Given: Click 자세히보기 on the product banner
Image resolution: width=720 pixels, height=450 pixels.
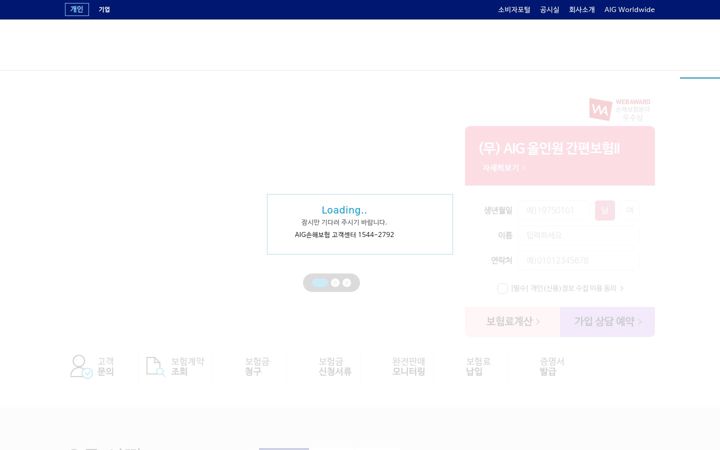Looking at the screenshot, I should click(x=503, y=168).
